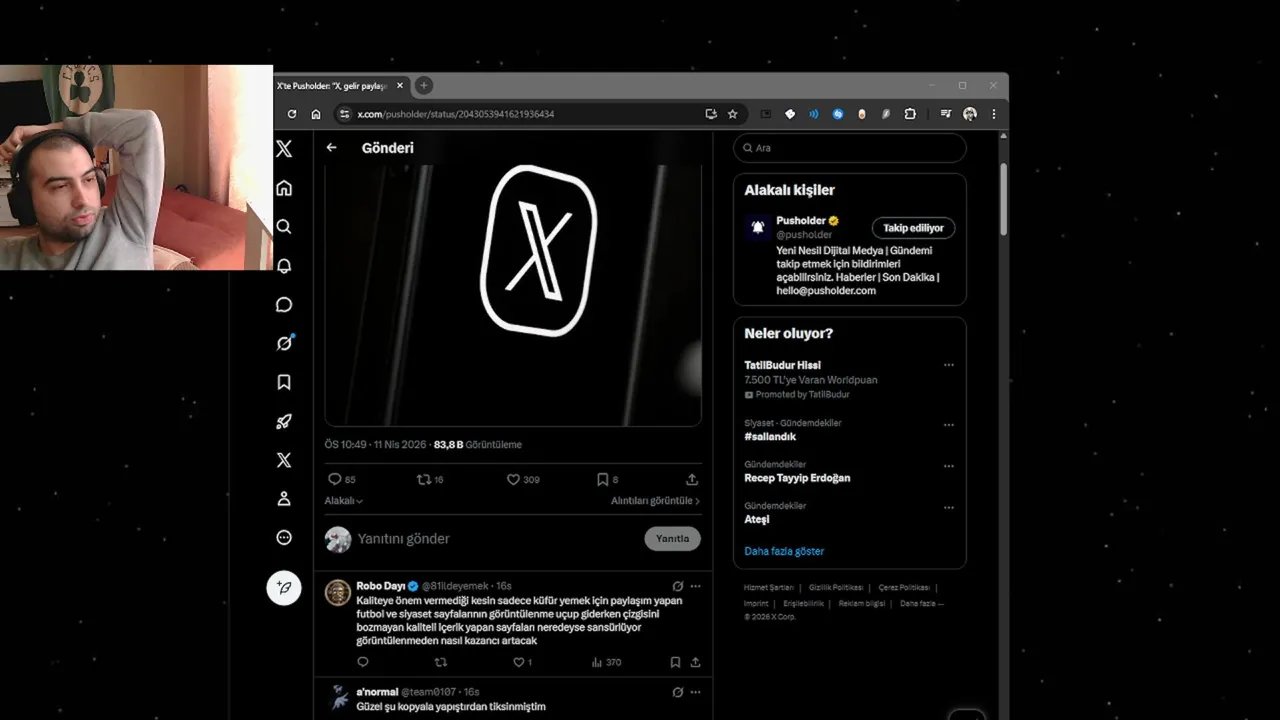The image size is (1280, 720).
Task: Open more menu on Robo Dayı's reply
Action: point(696,586)
